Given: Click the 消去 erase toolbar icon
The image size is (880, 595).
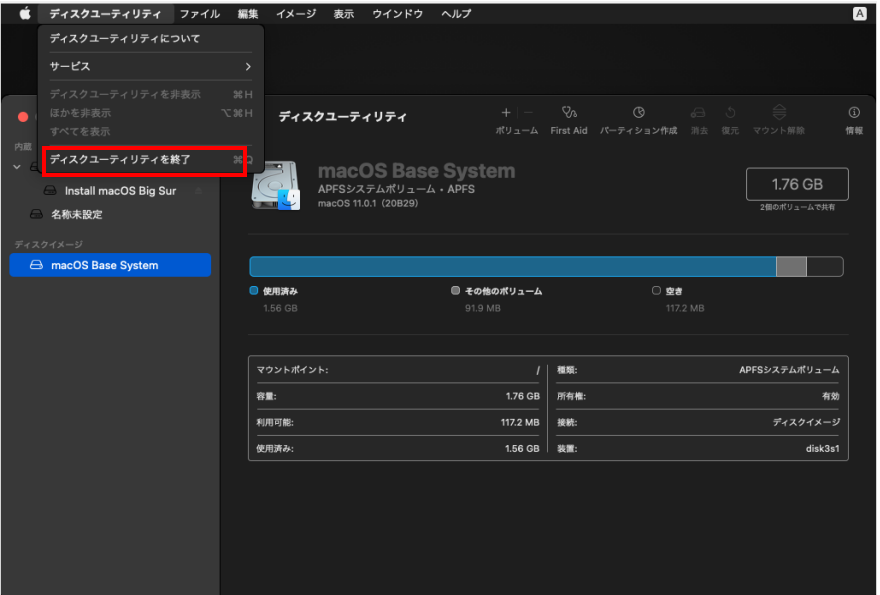Looking at the screenshot, I should 698,112.
